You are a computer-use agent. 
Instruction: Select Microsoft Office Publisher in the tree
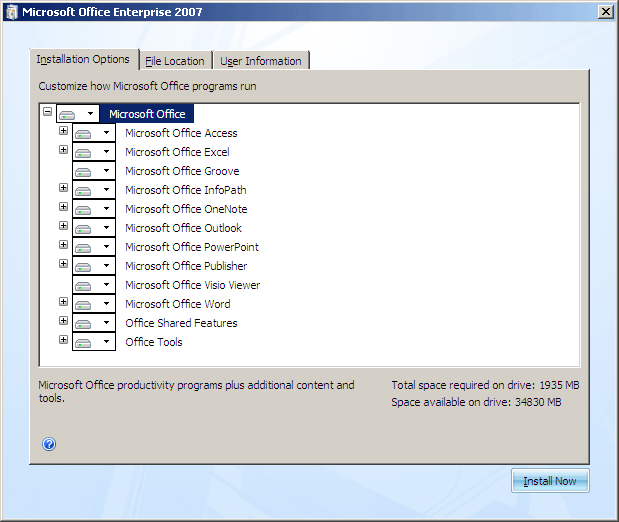click(x=186, y=266)
